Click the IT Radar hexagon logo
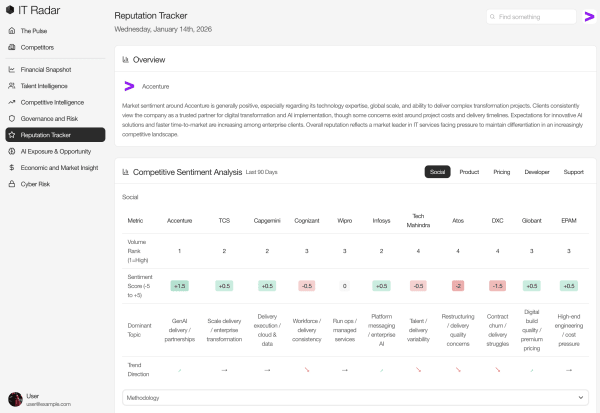The width and height of the screenshot is (600, 413). click(10, 10)
